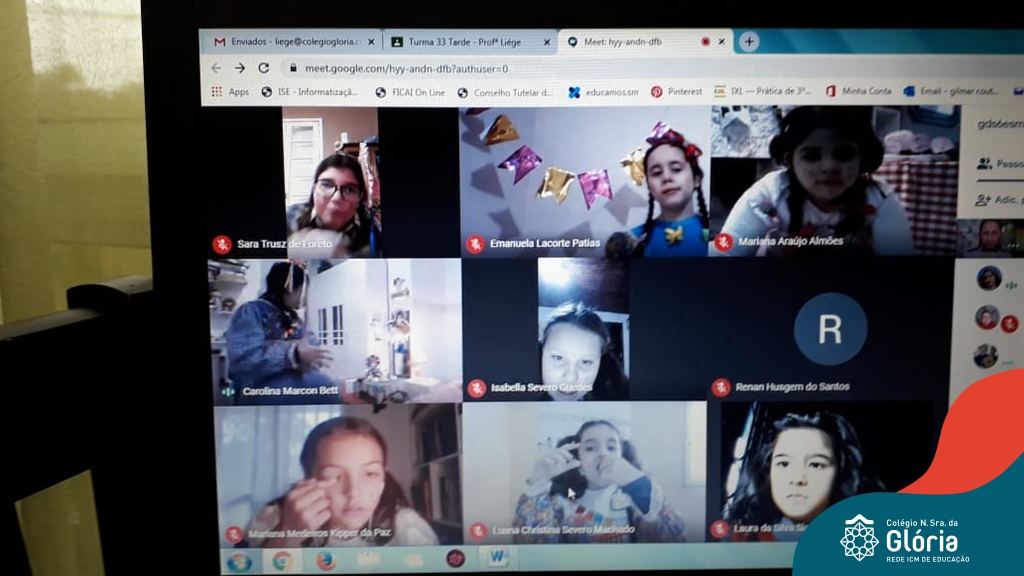Click the muted mic icon for Emanuela Lacorte Patias
This screenshot has height=576, width=1024.
pos(475,244)
